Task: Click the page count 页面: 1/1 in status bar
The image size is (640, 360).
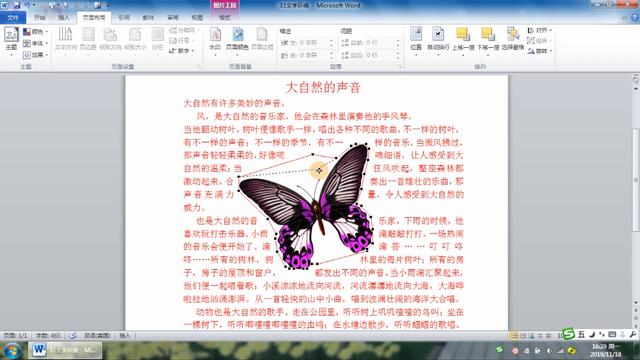Action: [x=16, y=336]
